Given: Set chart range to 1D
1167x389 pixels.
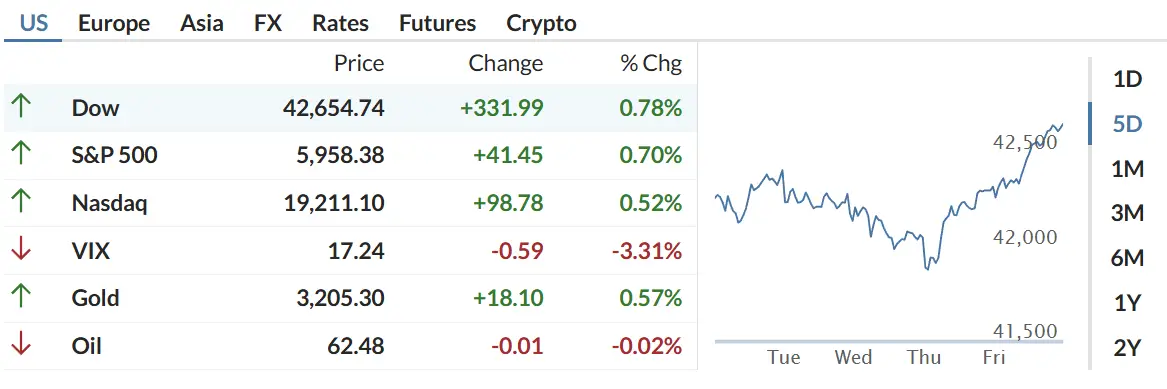Looking at the screenshot, I should pos(1128,79).
